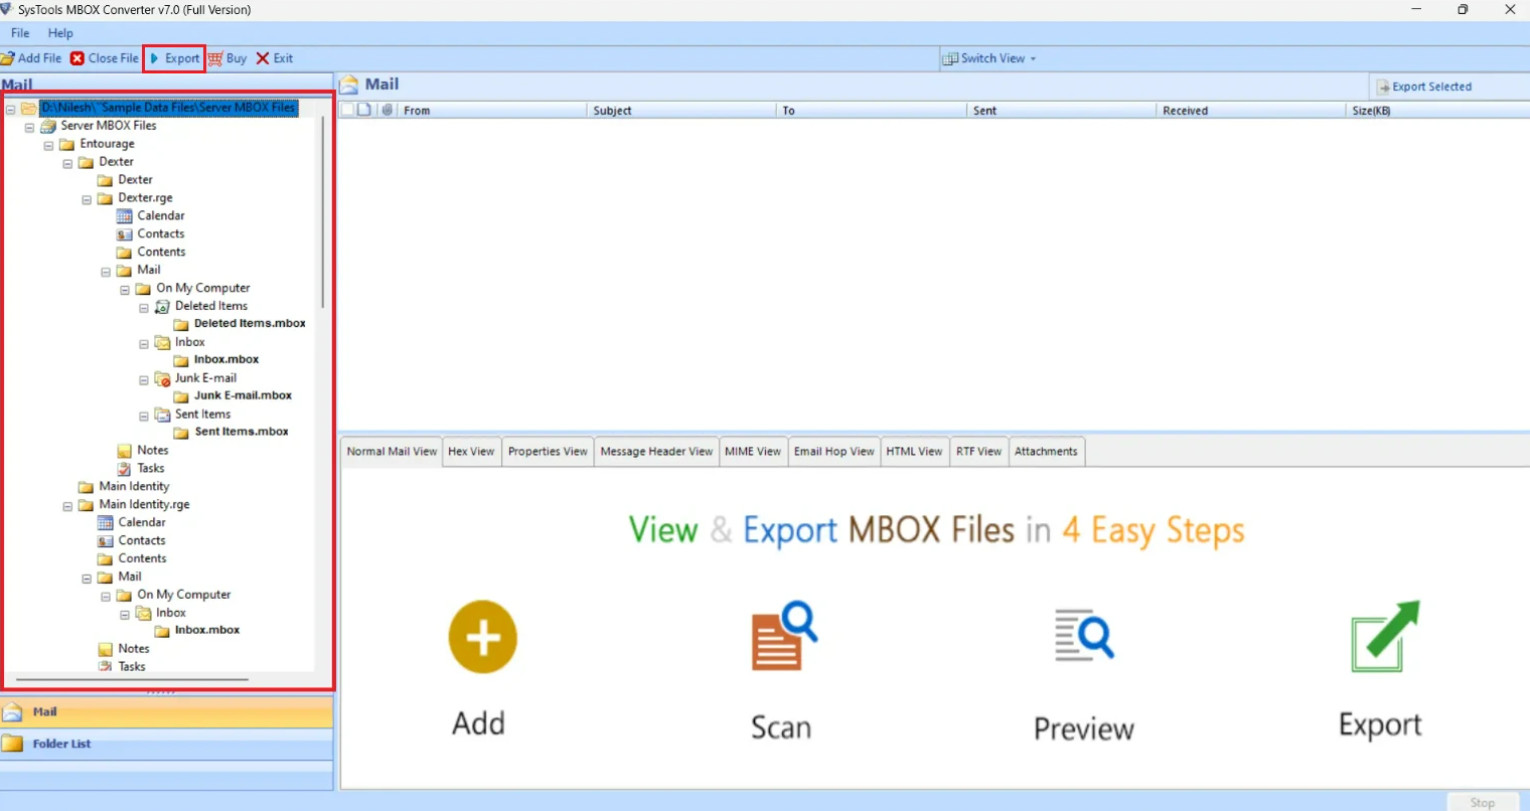Click the Scan document icon

click(783, 636)
